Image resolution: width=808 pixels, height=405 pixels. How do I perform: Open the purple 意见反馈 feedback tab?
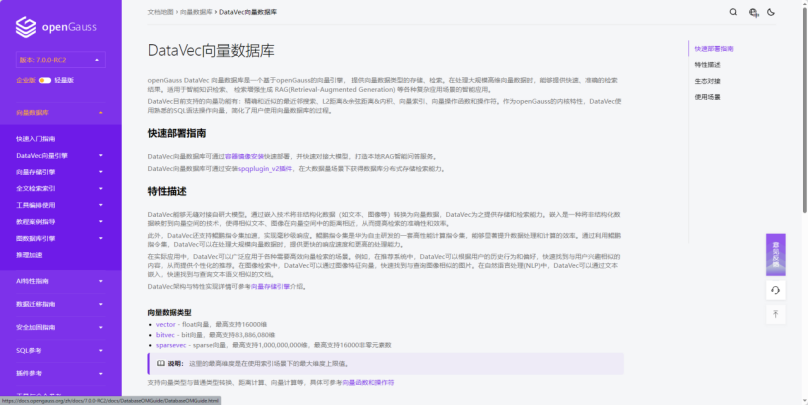(x=776, y=255)
